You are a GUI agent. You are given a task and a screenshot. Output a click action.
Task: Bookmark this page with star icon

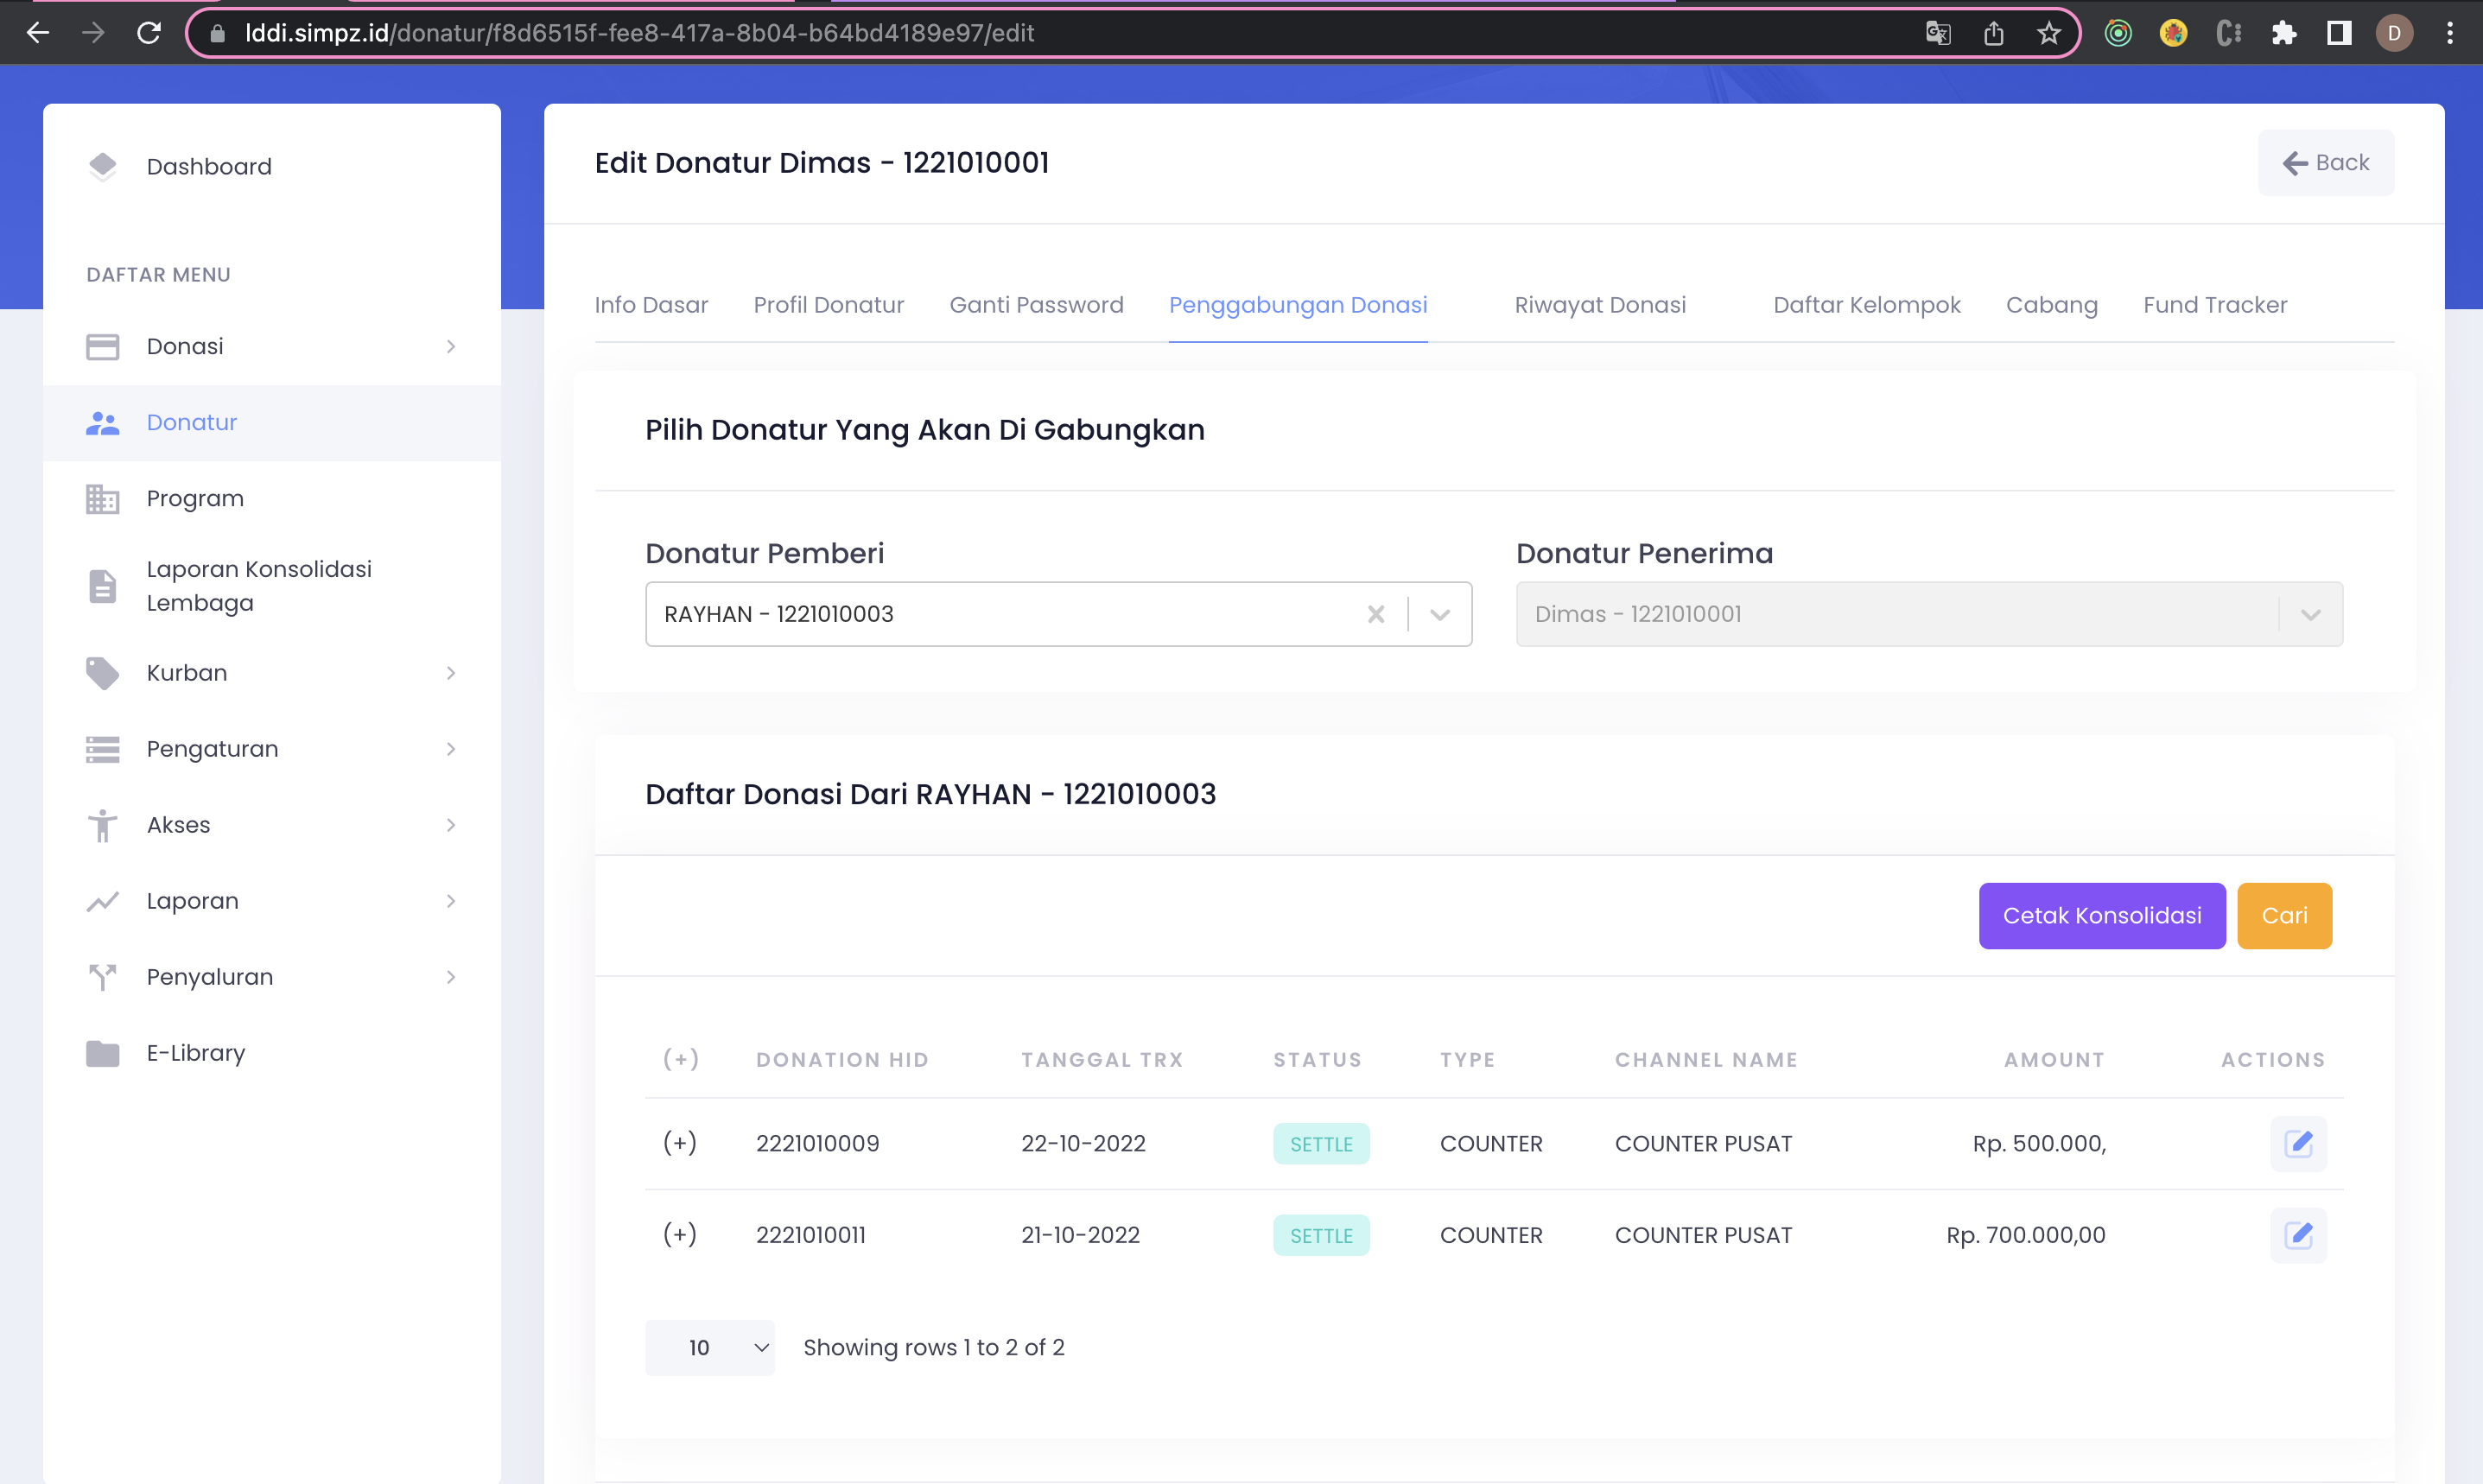coord(2048,33)
